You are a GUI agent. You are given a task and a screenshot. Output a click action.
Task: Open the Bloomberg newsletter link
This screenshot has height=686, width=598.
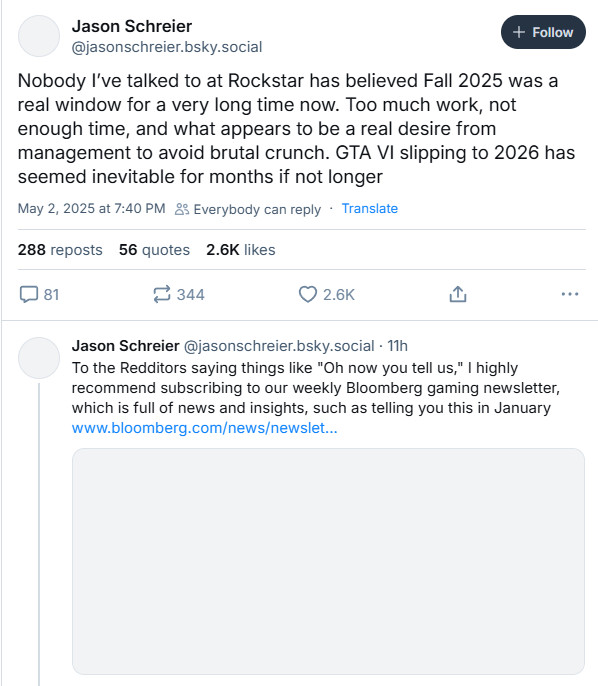point(204,428)
